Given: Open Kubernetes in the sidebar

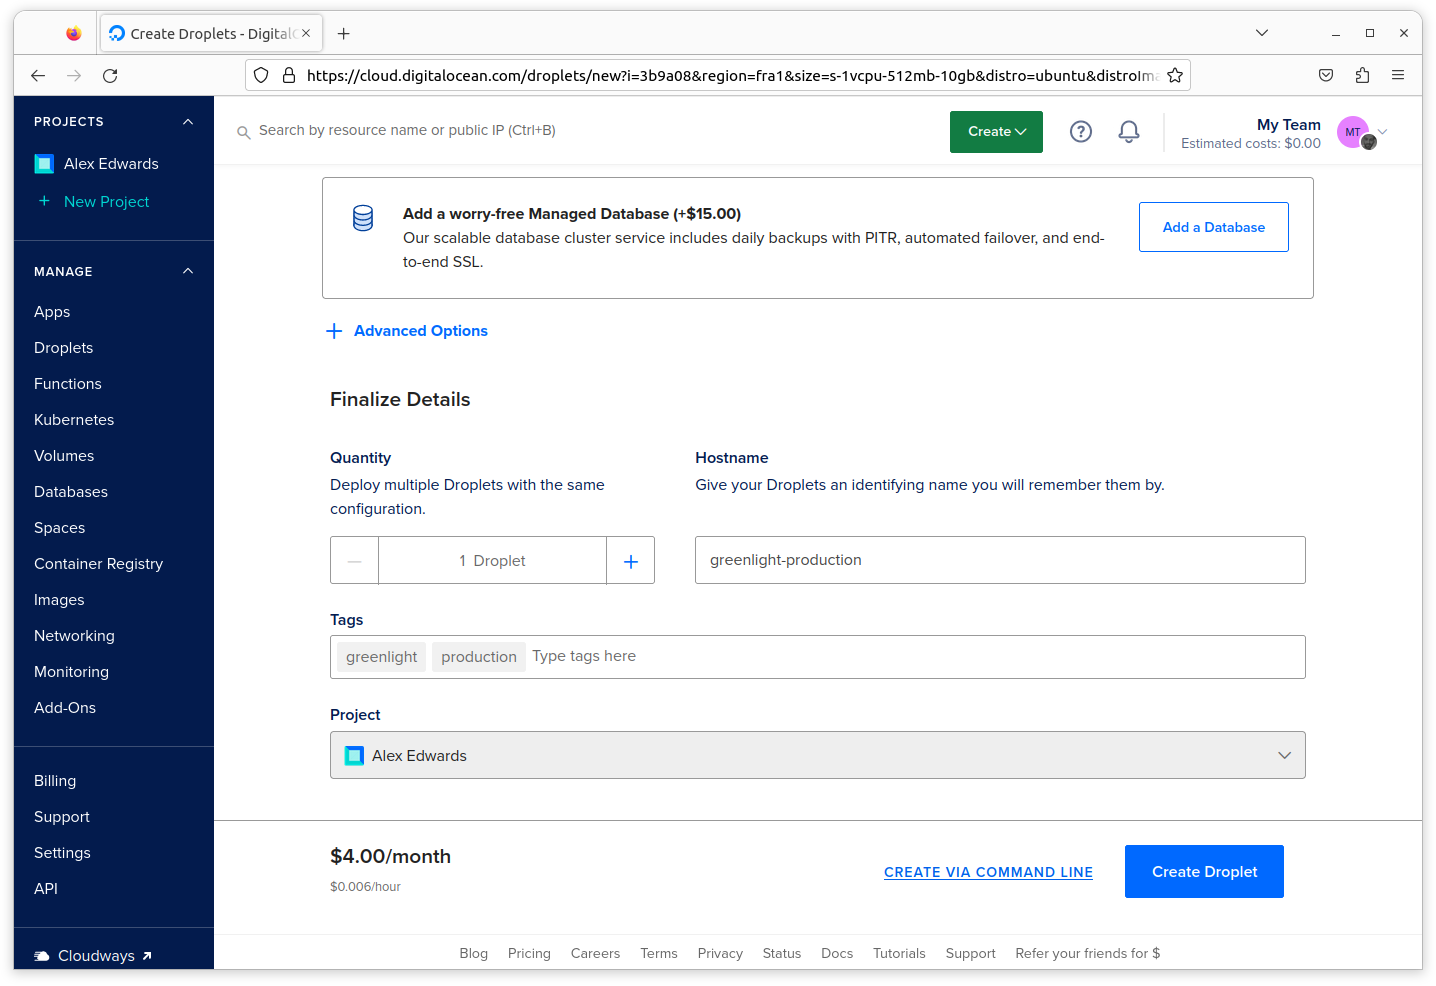Looking at the screenshot, I should 74,420.
